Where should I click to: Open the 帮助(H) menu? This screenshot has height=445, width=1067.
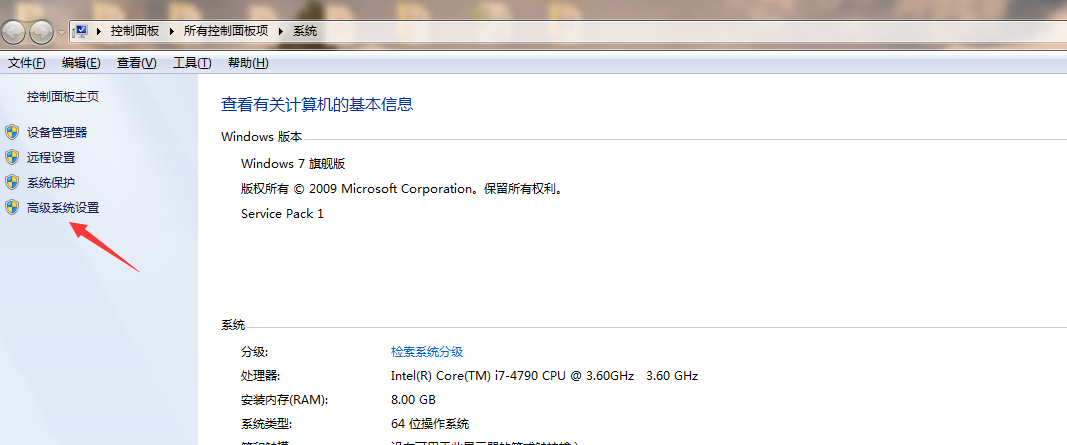click(248, 63)
